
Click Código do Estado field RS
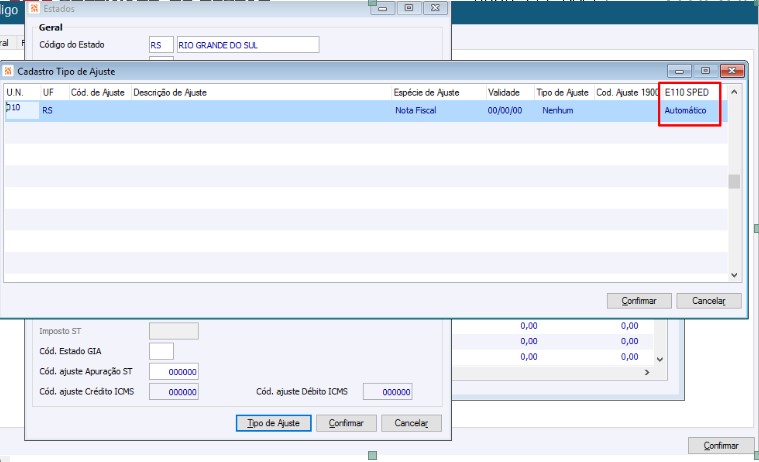pyautogui.click(x=161, y=45)
